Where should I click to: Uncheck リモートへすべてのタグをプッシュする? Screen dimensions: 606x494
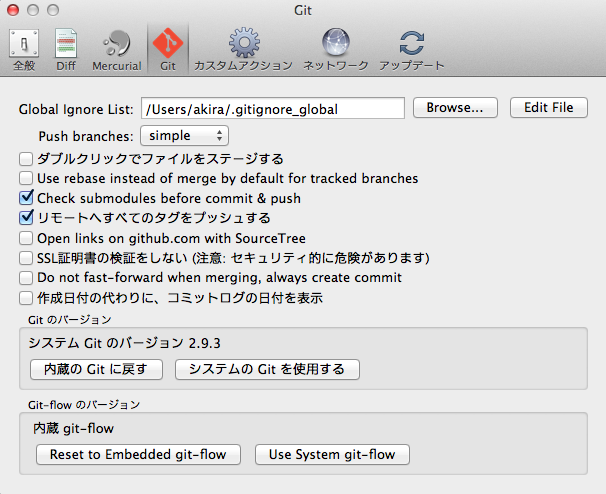[26, 218]
